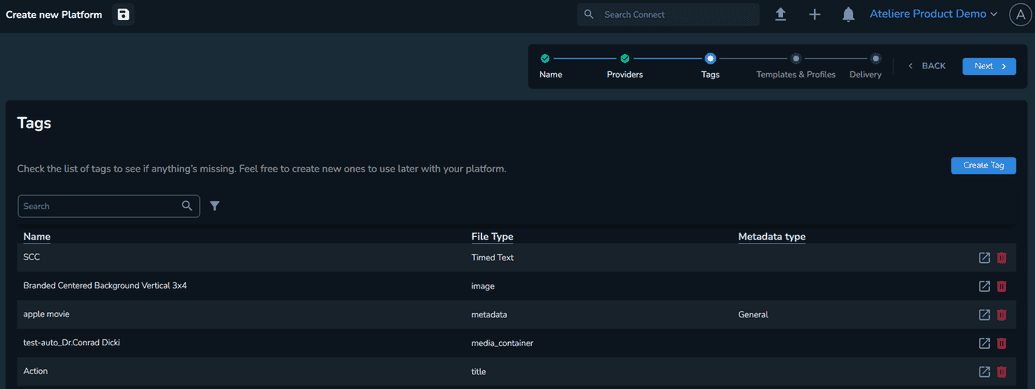Image resolution: width=1035 pixels, height=389 pixels.
Task: Go to the Providers step
Action: (x=624, y=67)
